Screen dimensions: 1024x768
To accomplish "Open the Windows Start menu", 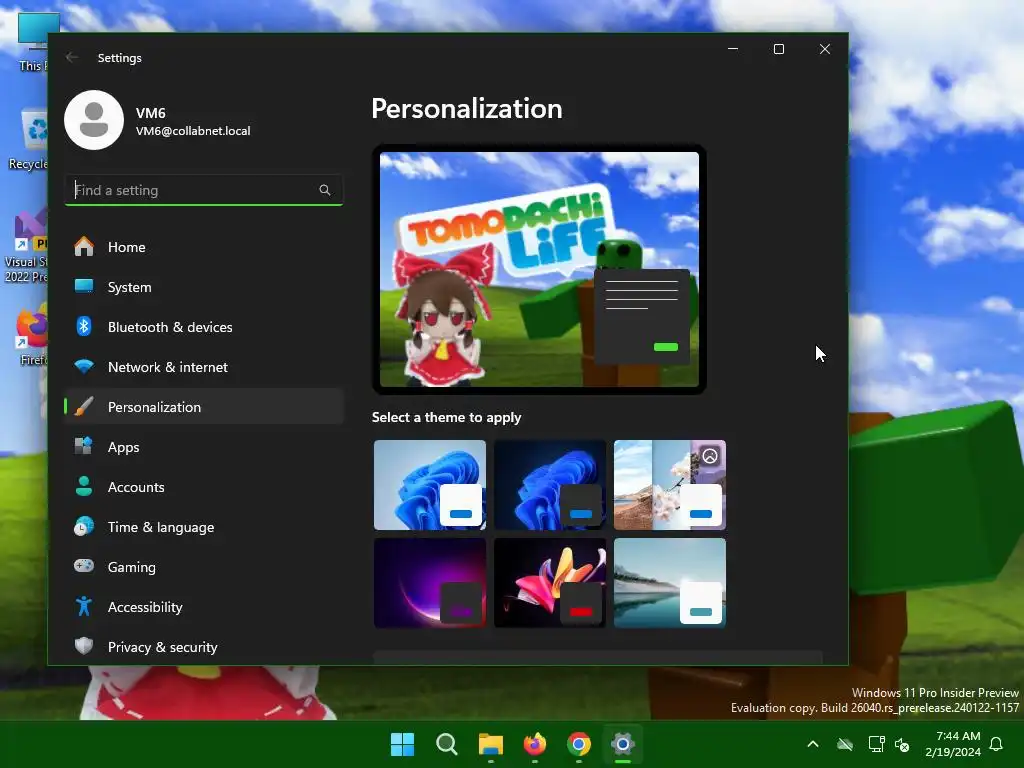I will click(x=402, y=744).
